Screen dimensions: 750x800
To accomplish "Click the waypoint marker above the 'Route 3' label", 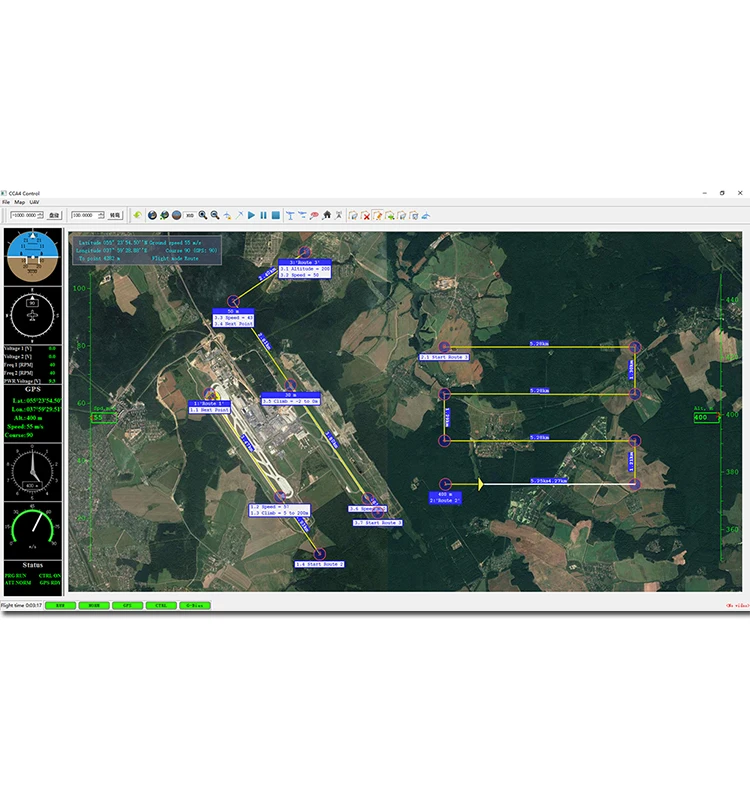I will [305, 252].
